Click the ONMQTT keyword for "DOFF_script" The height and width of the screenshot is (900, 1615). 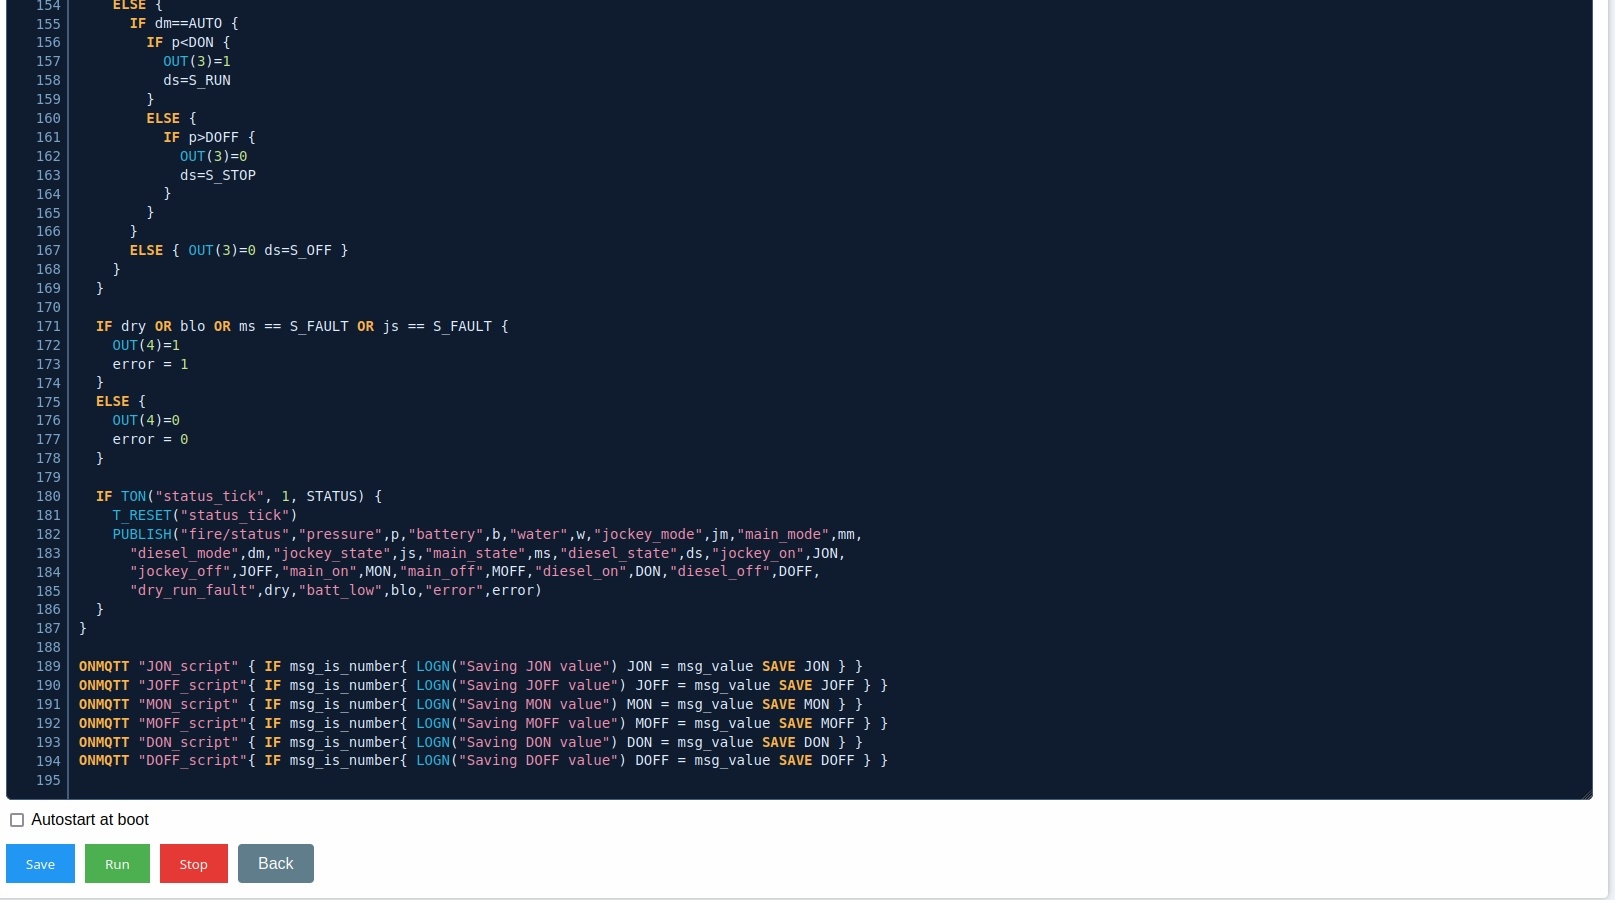(x=104, y=761)
